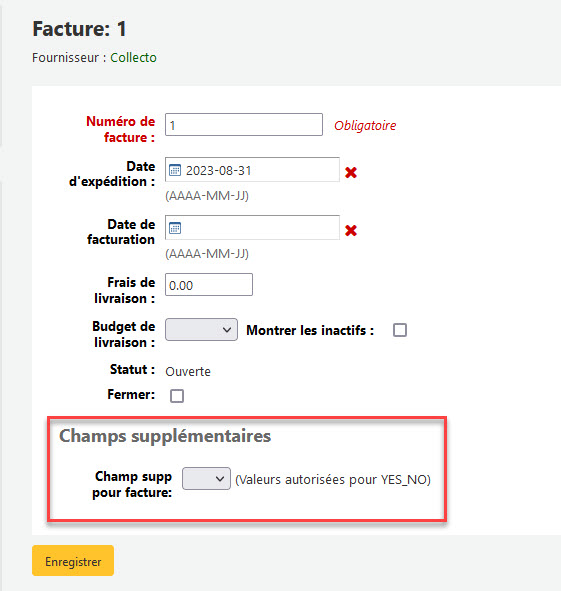Click the Date d'expédition label
Viewport: 561px width, 591px height.
[x=112, y=174]
